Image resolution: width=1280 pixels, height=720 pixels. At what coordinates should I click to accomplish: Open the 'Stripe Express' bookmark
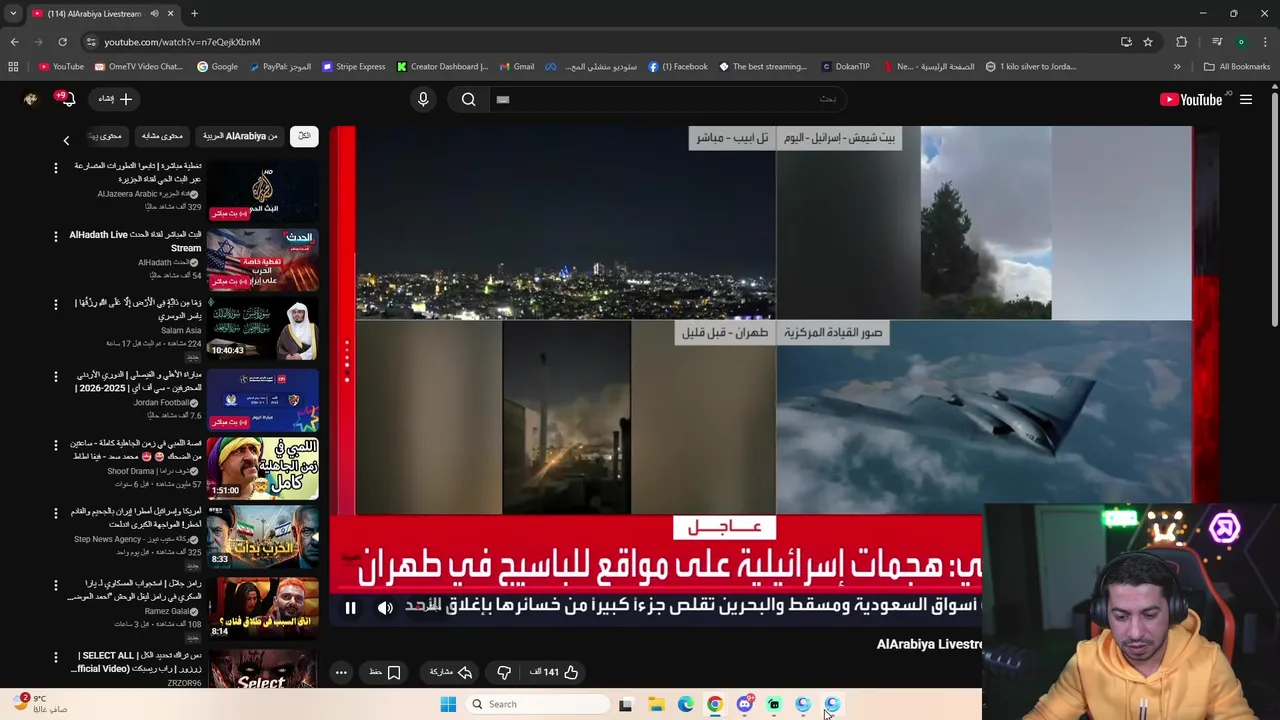coord(353,67)
